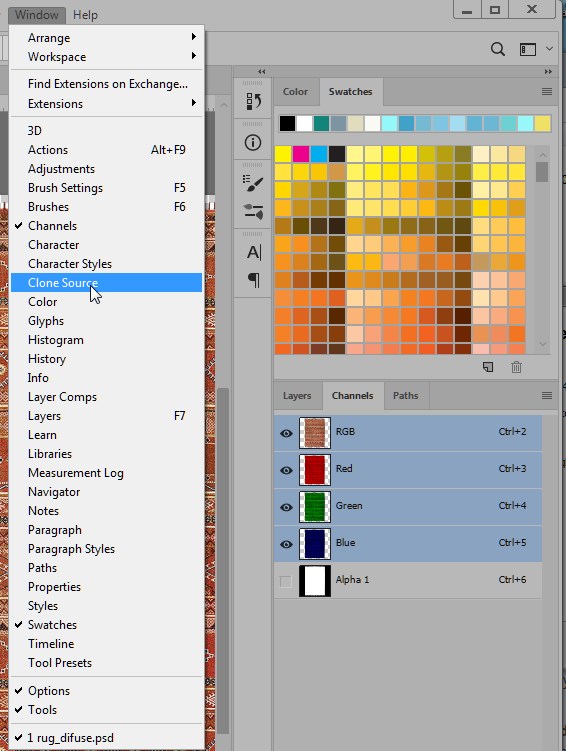The image size is (566, 751).
Task: Hide the Red channel
Action: point(286,470)
